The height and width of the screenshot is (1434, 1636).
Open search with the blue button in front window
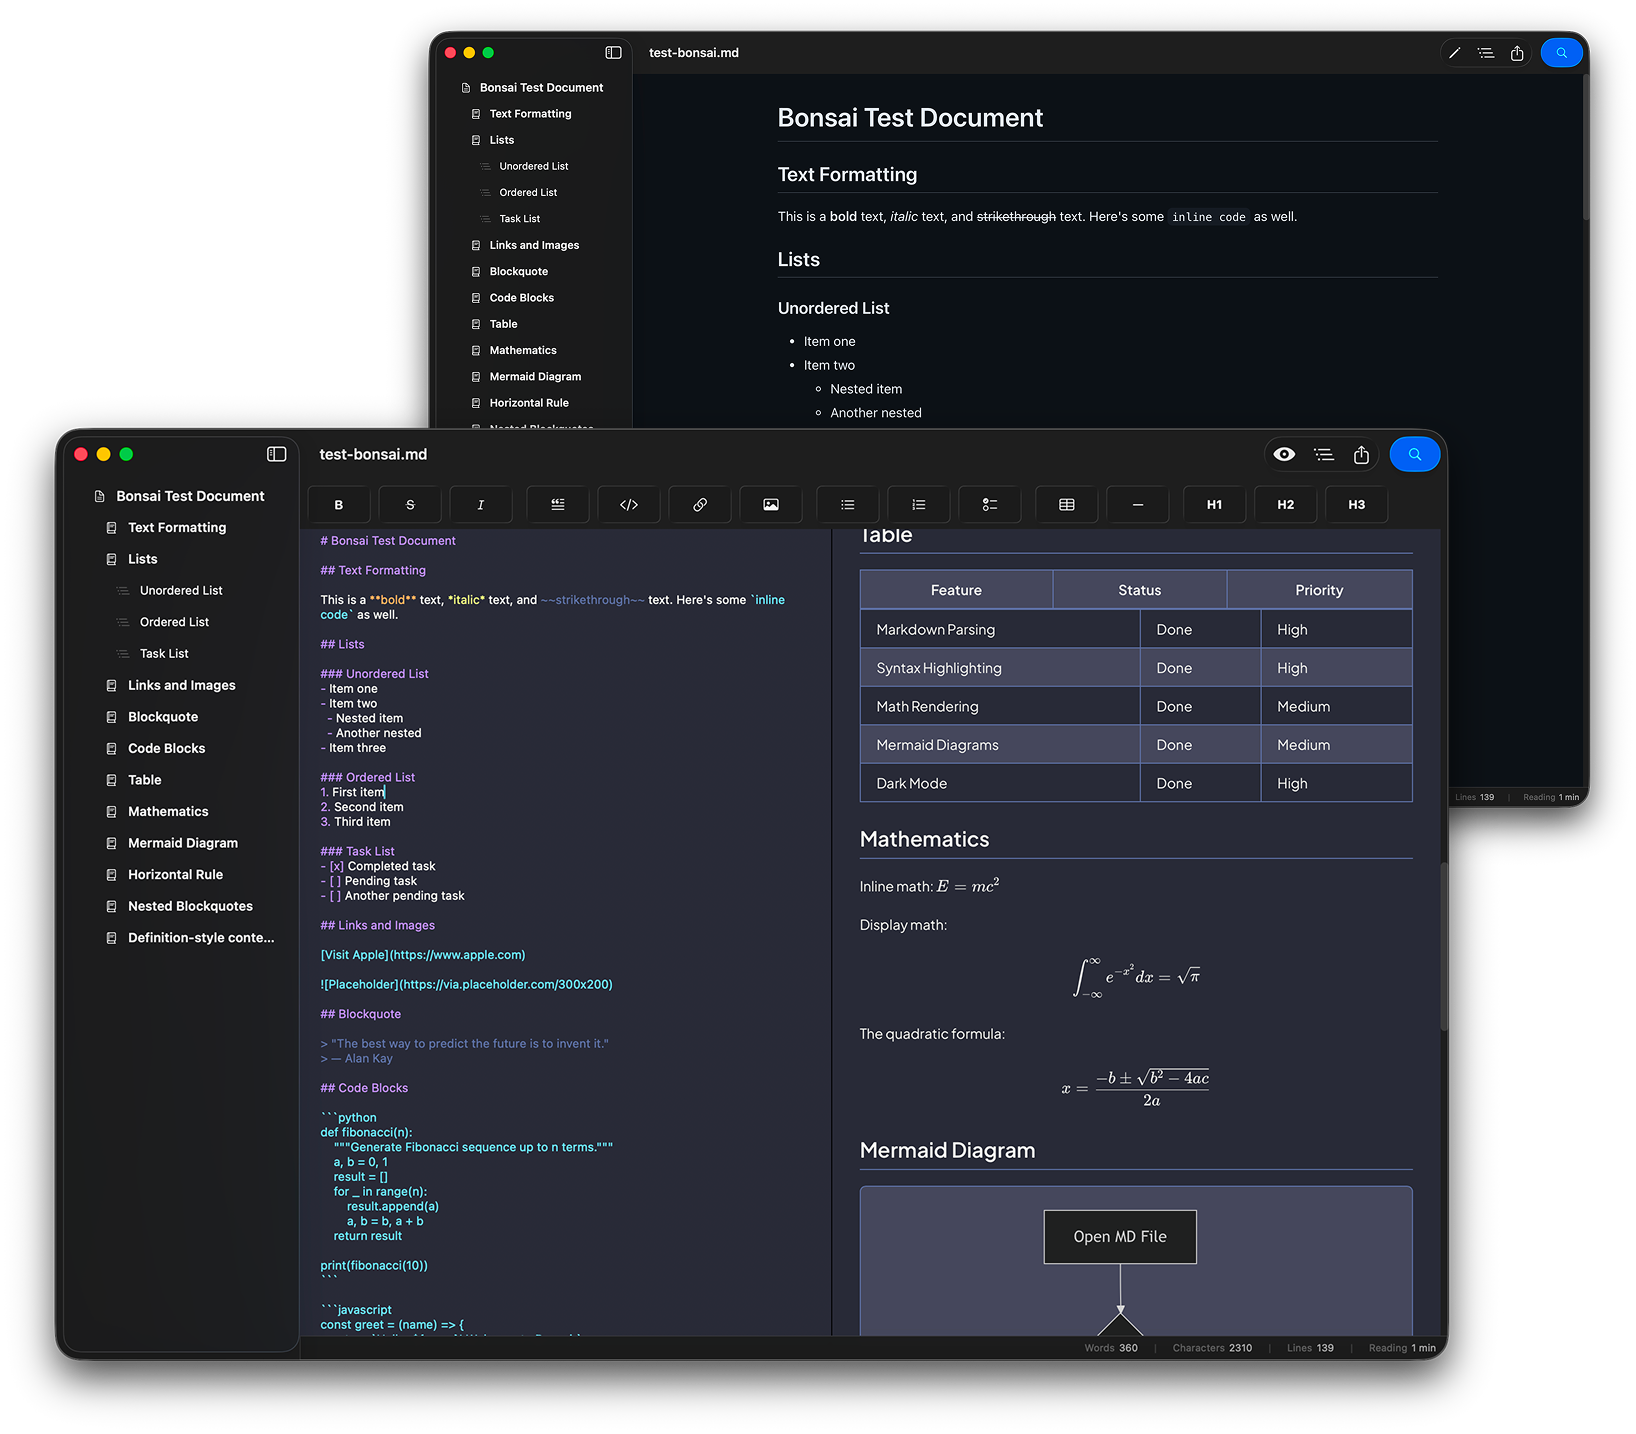(1415, 454)
